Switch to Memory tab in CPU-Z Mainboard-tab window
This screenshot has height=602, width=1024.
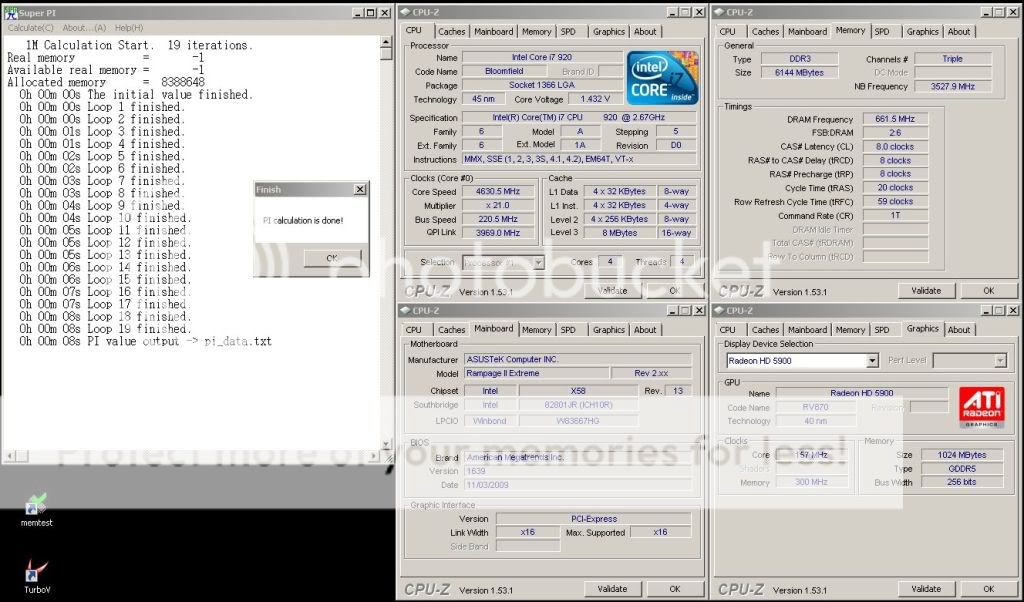[x=536, y=330]
